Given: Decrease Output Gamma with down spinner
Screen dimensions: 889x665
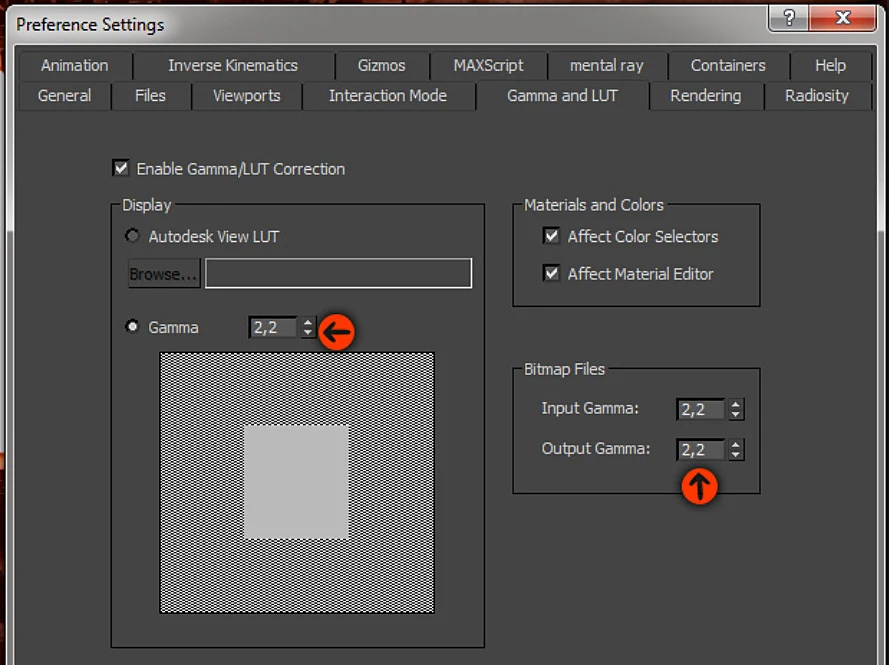Looking at the screenshot, I should 736,455.
